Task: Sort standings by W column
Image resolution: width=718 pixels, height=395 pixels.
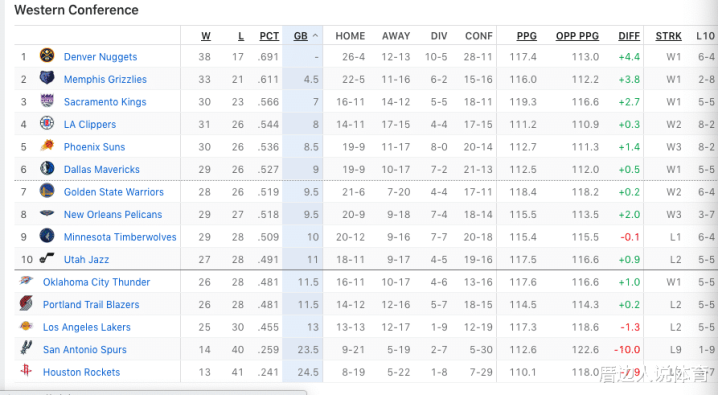Action: 206,36
